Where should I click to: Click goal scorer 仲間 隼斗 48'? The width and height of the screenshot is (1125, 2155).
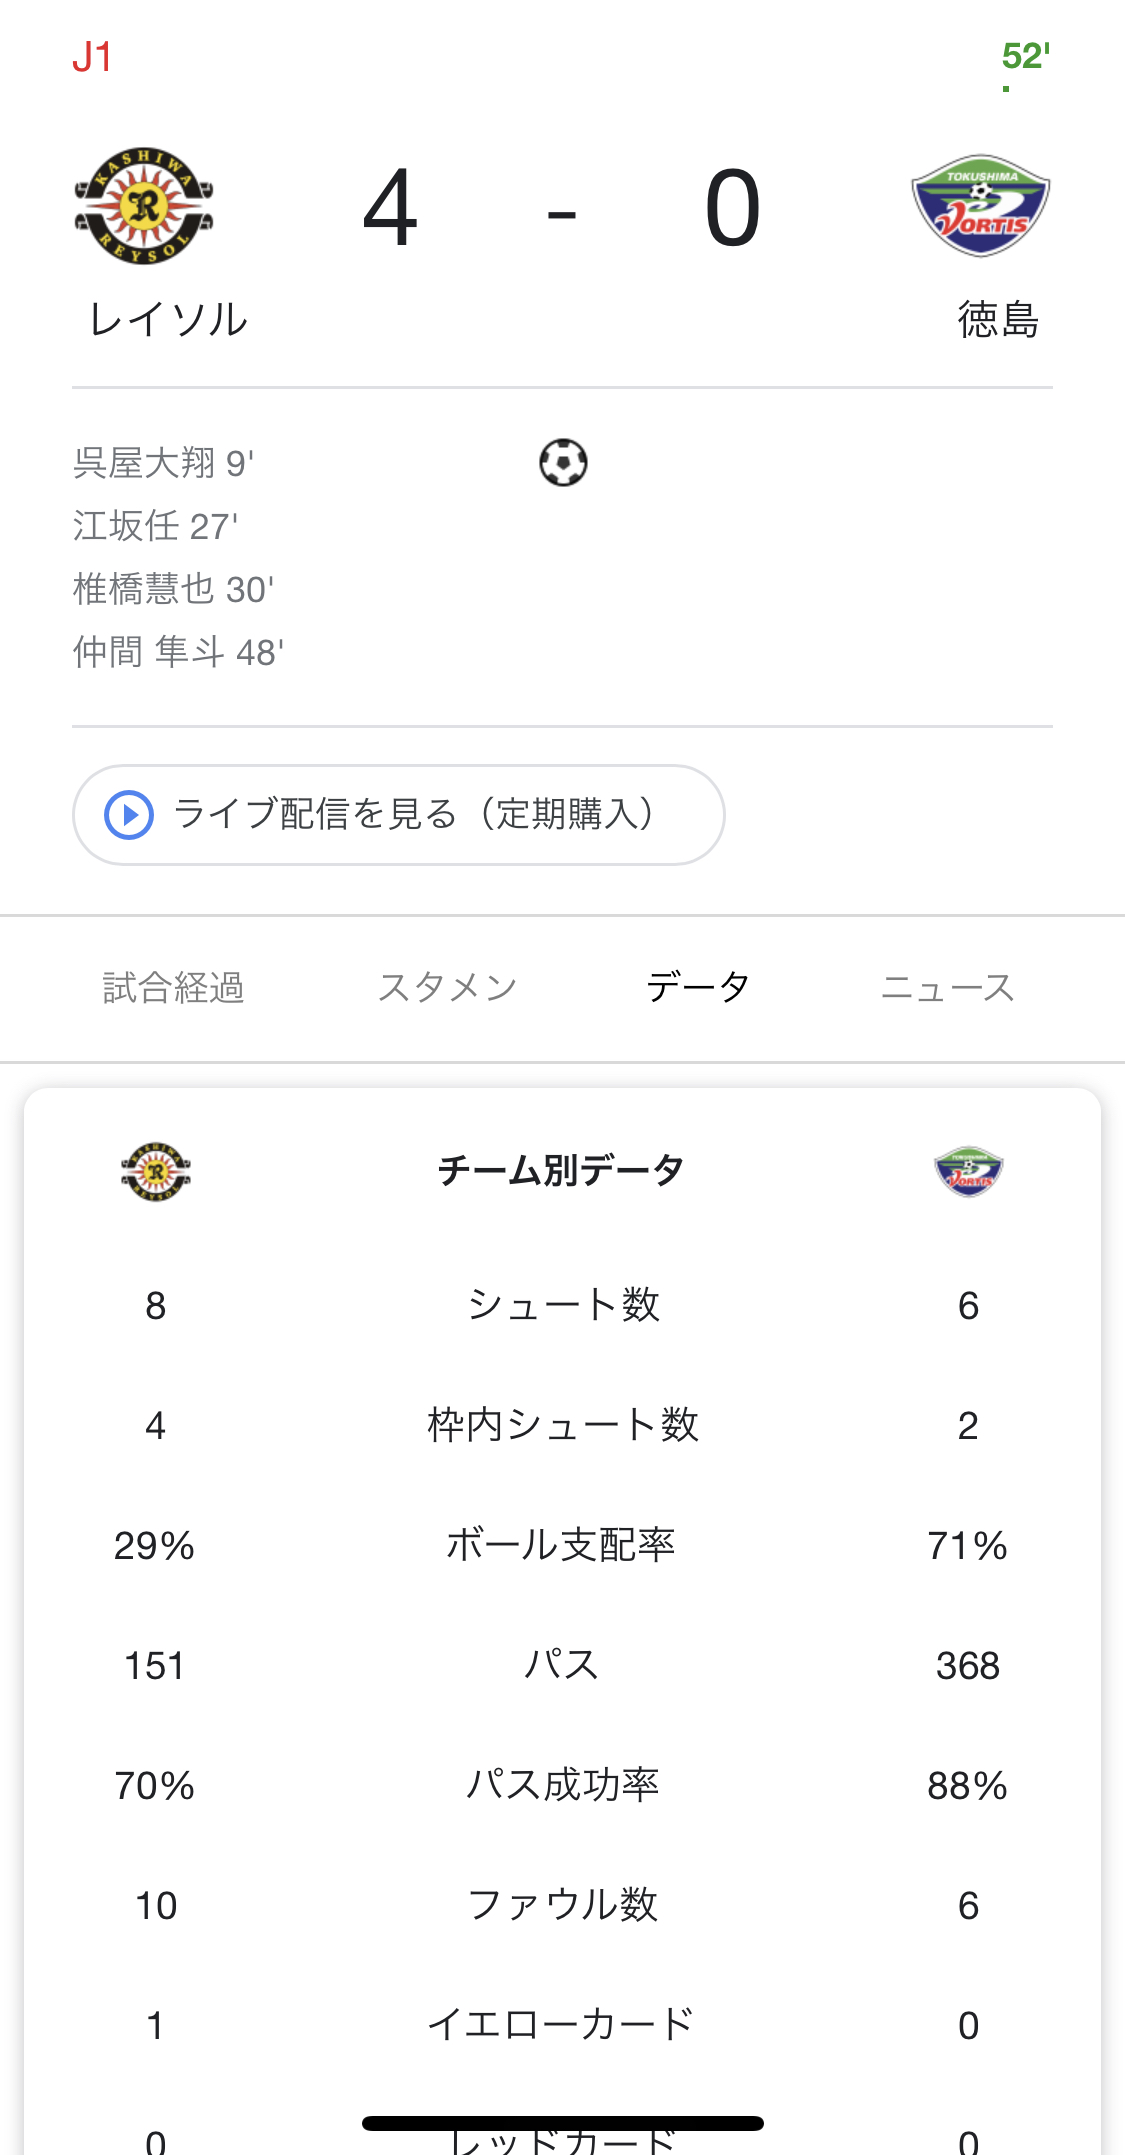click(x=178, y=652)
